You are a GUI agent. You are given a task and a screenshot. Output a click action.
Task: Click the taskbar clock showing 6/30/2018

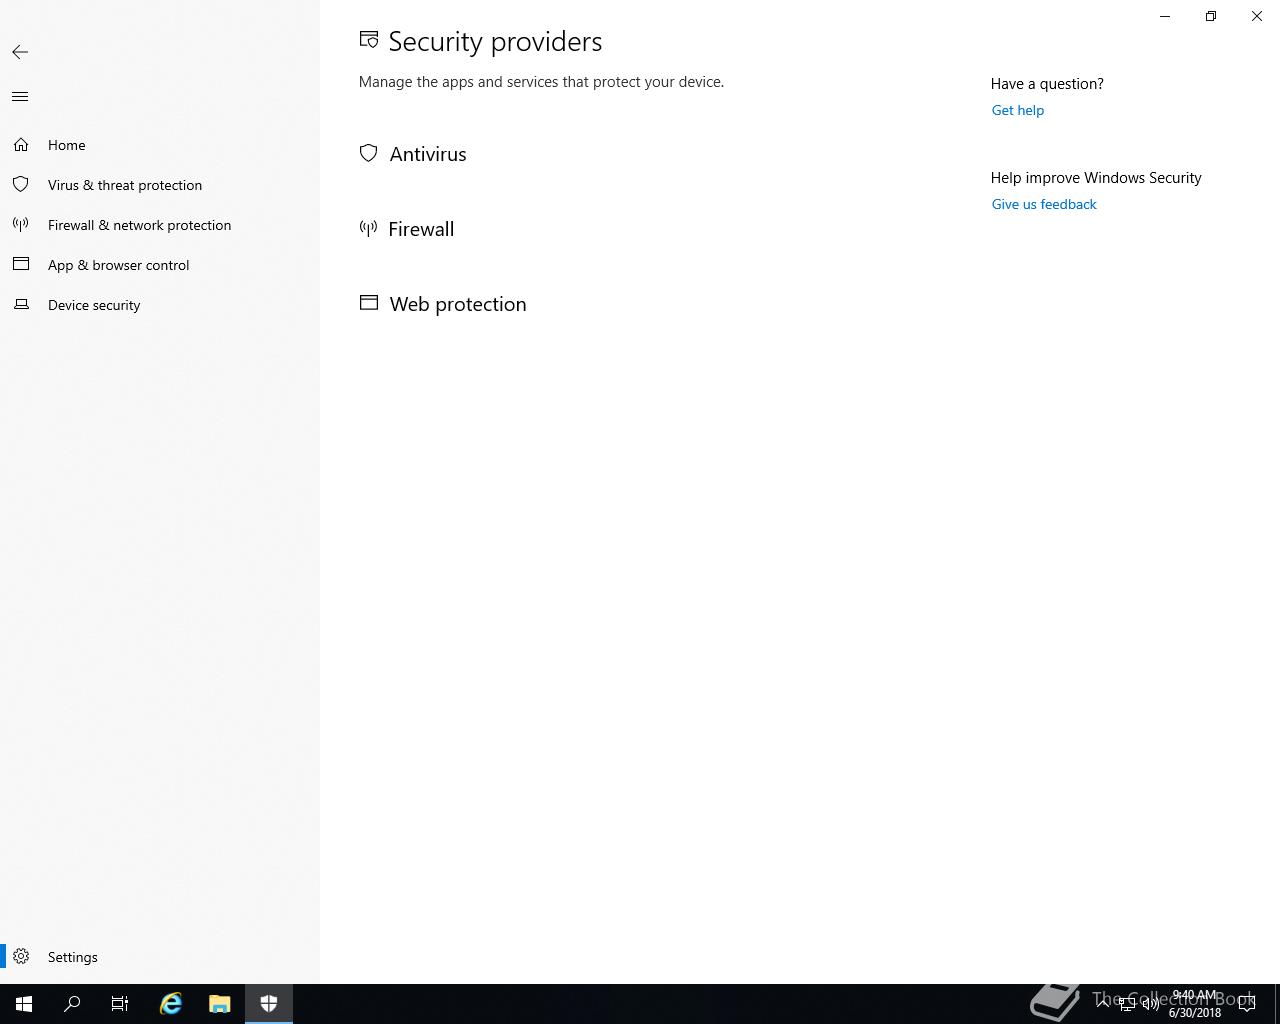(x=1195, y=1004)
